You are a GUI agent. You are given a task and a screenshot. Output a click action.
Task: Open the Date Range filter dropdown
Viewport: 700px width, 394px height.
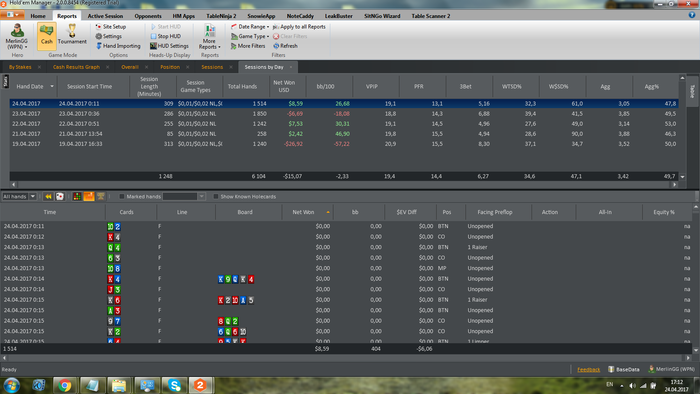coord(250,27)
